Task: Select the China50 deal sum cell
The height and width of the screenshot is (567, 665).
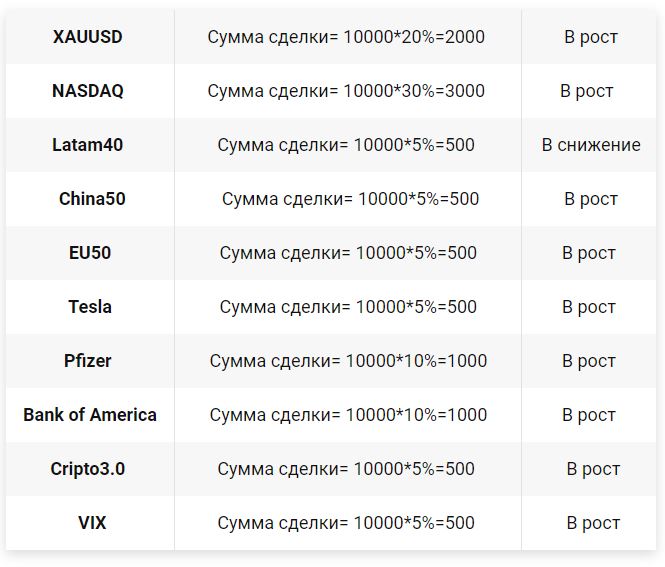Action: (x=350, y=199)
